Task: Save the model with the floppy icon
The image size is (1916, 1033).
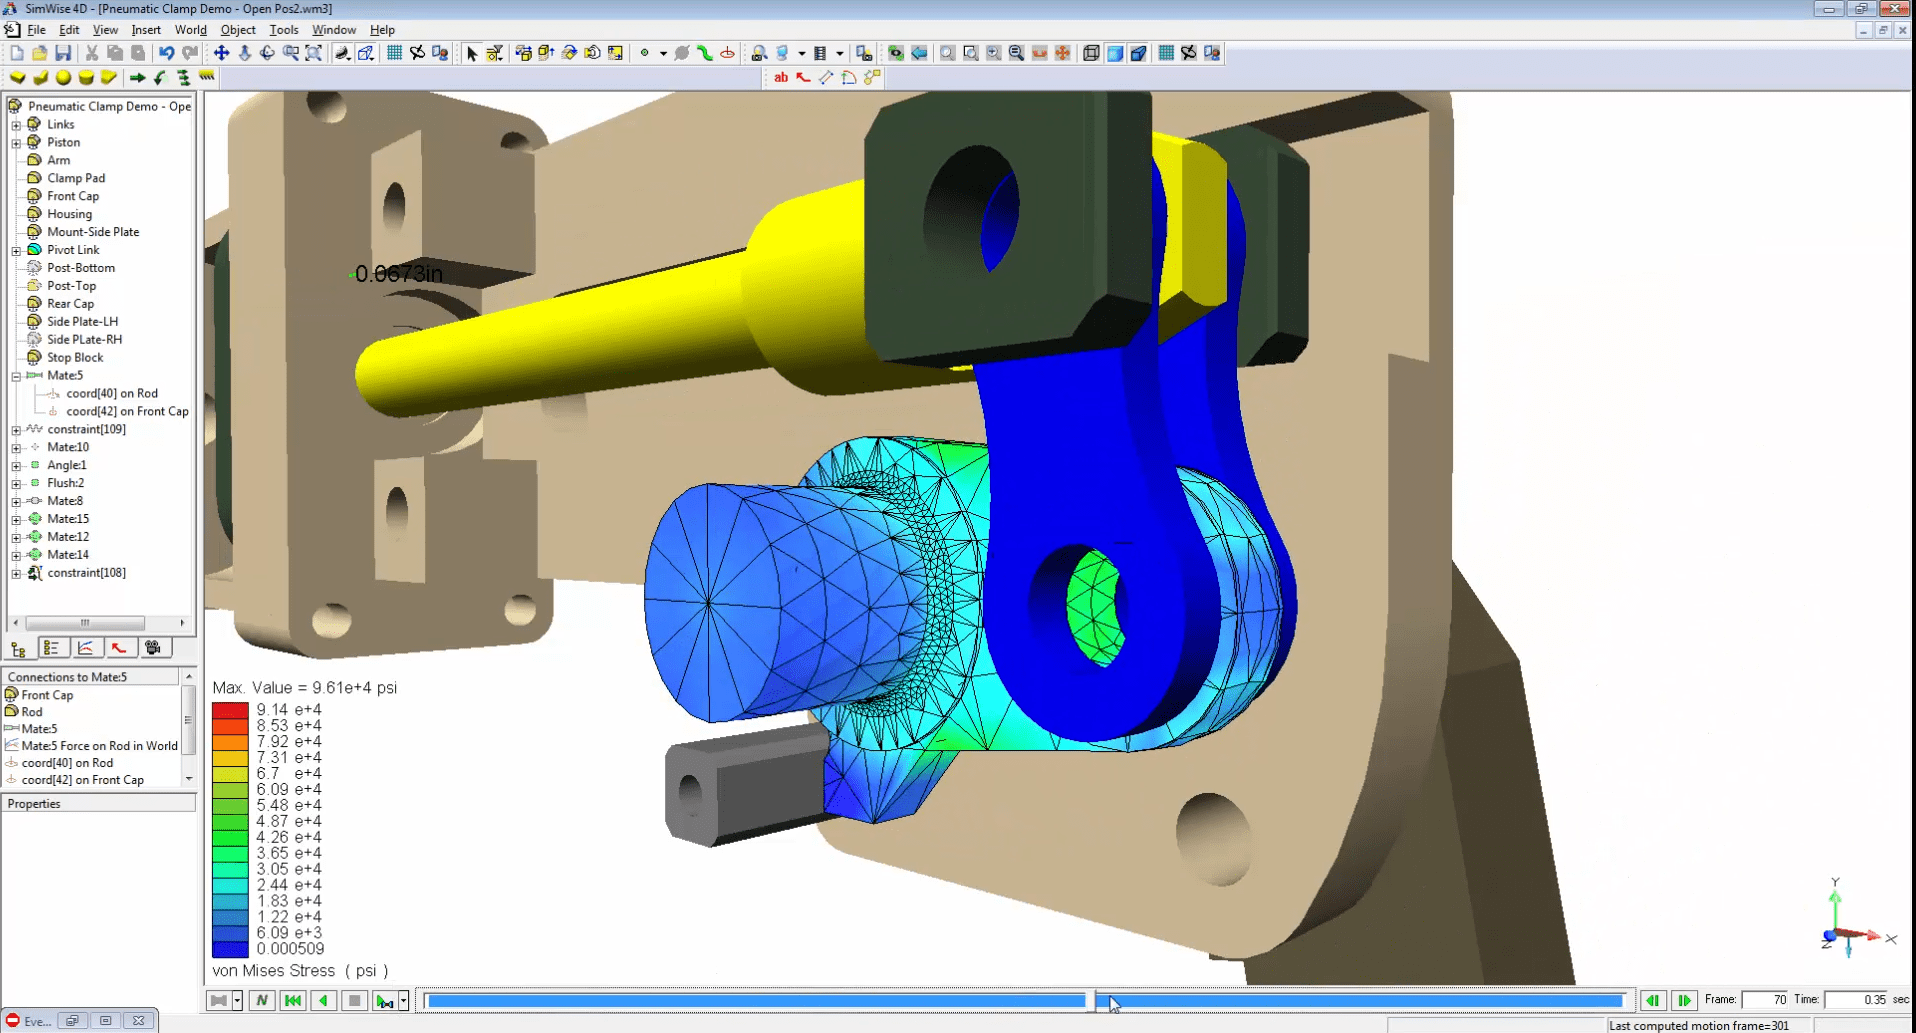Action: coord(63,53)
